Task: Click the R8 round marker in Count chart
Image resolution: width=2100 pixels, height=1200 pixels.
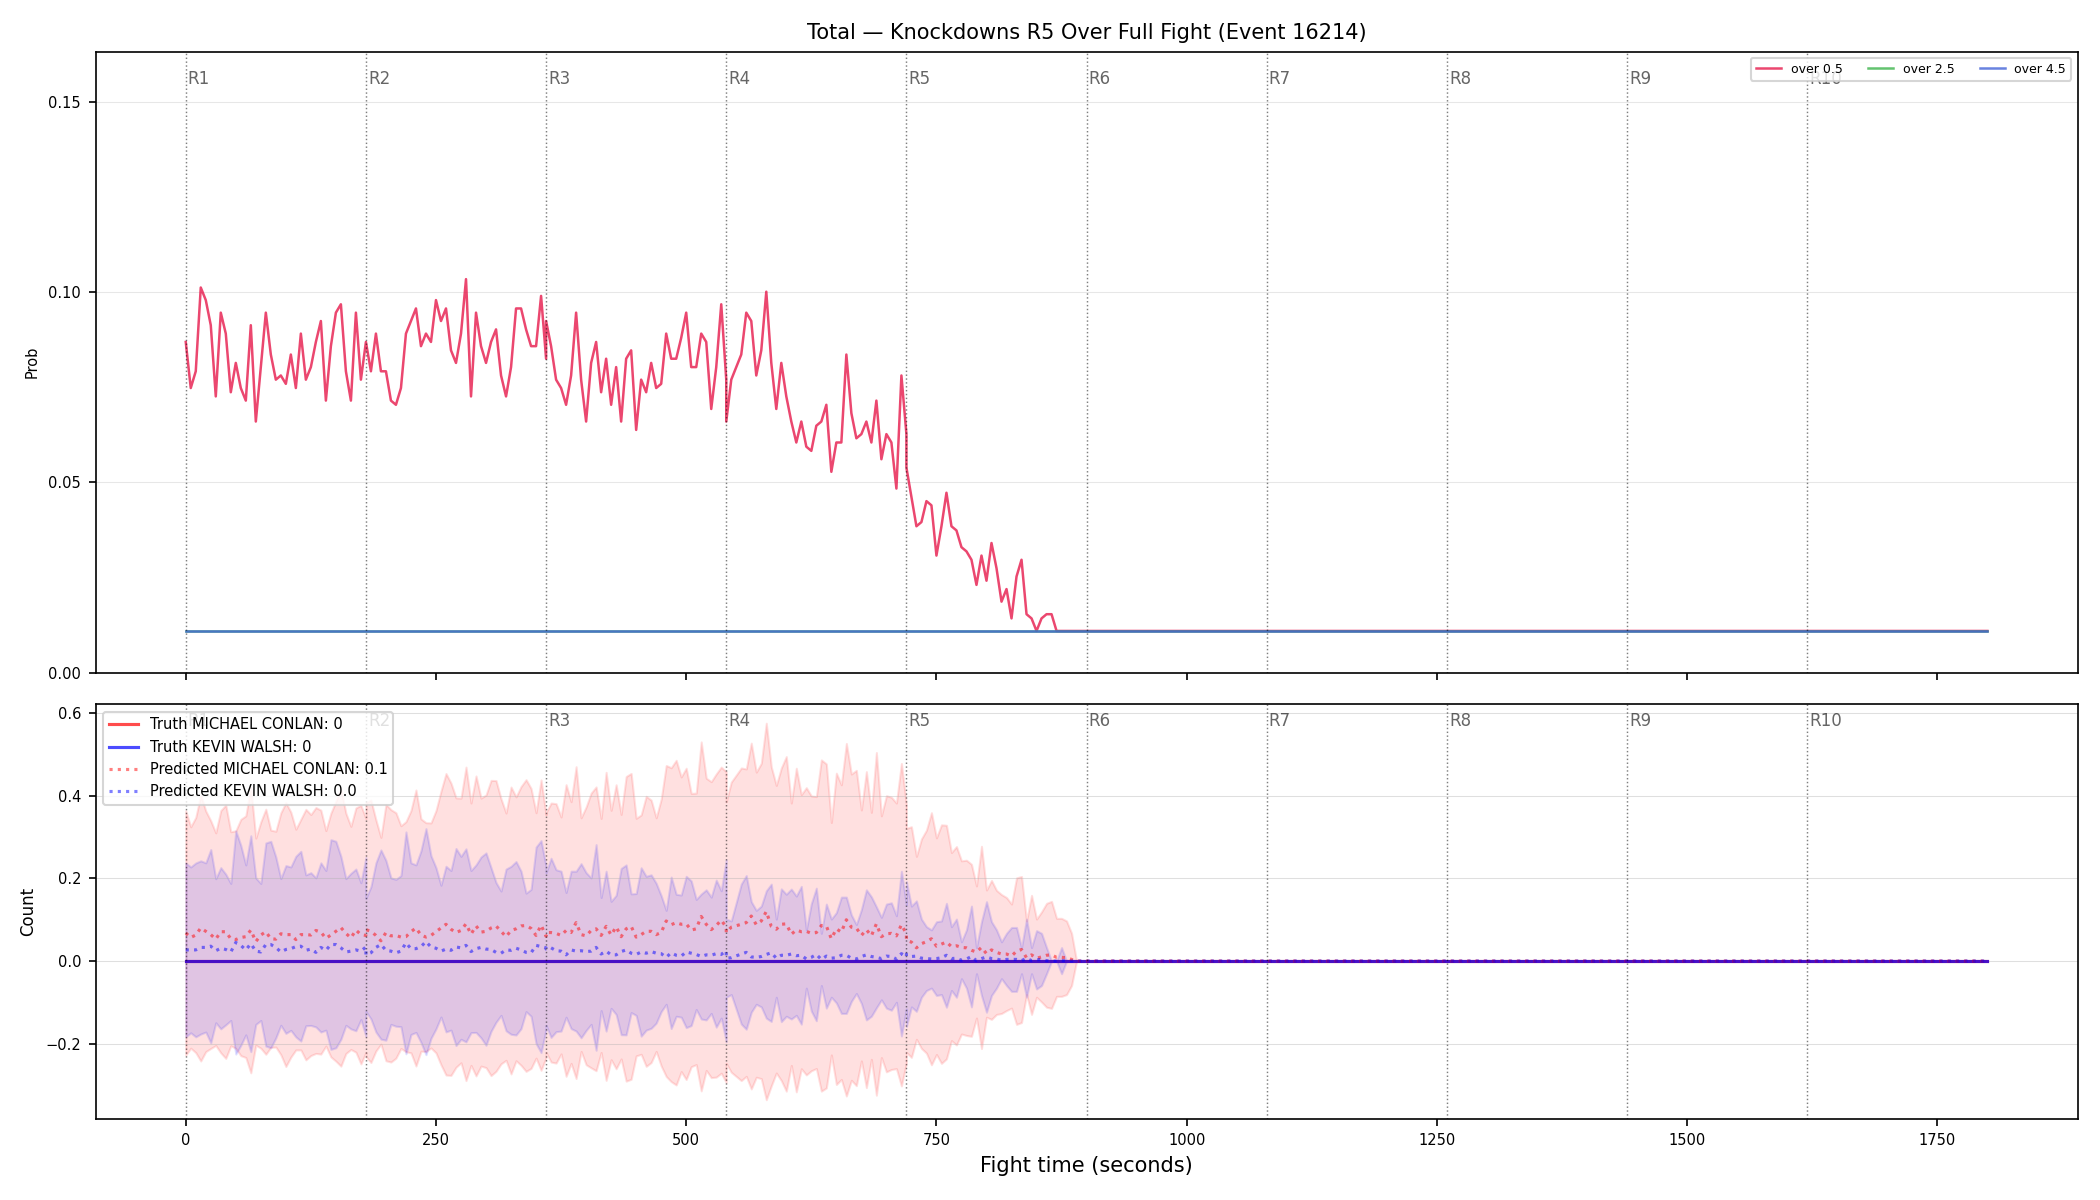Action: [x=1460, y=720]
